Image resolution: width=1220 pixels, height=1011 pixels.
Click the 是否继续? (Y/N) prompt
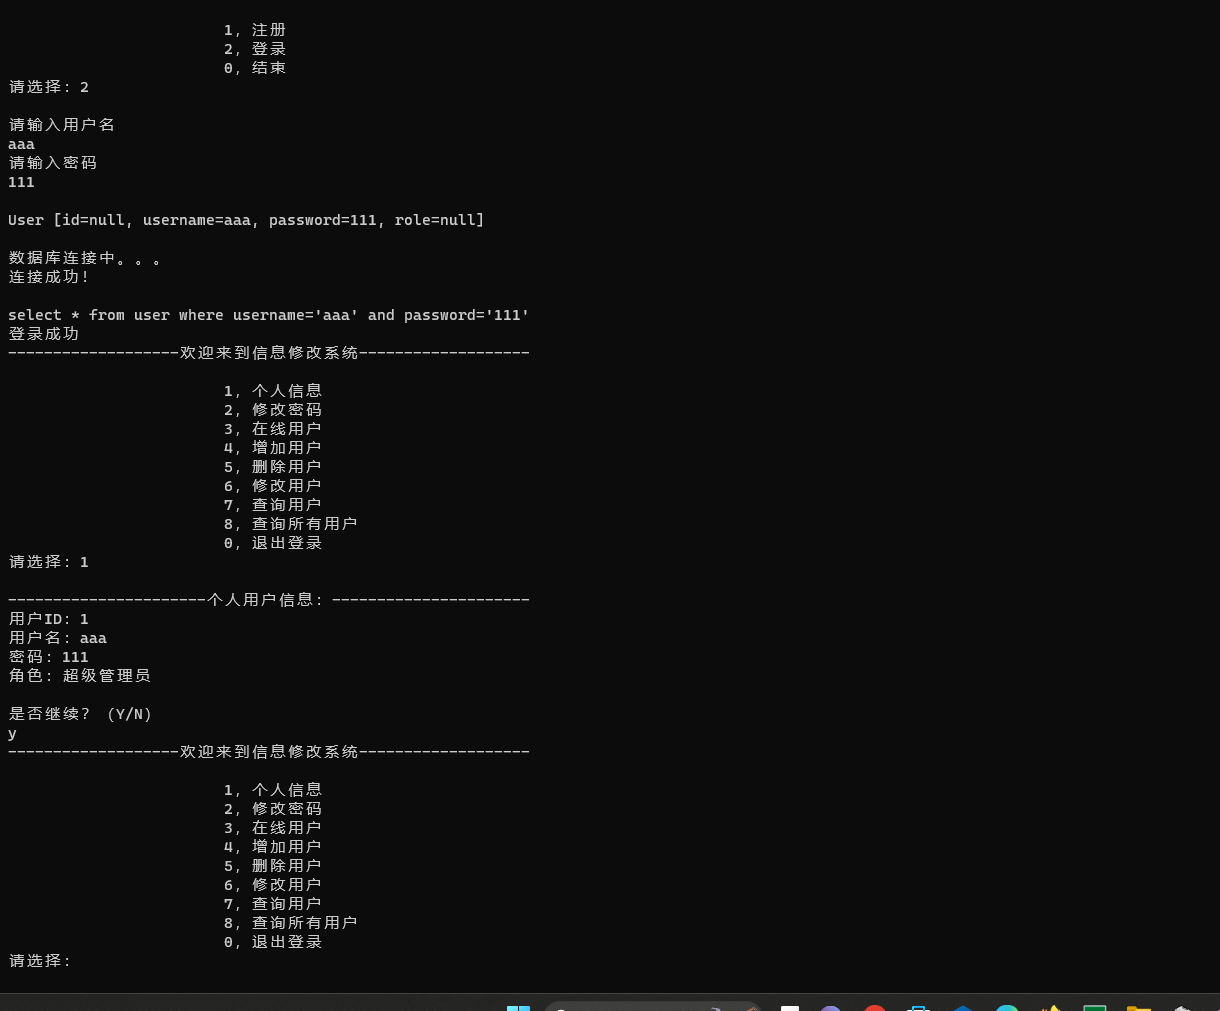pyautogui.click(x=80, y=714)
